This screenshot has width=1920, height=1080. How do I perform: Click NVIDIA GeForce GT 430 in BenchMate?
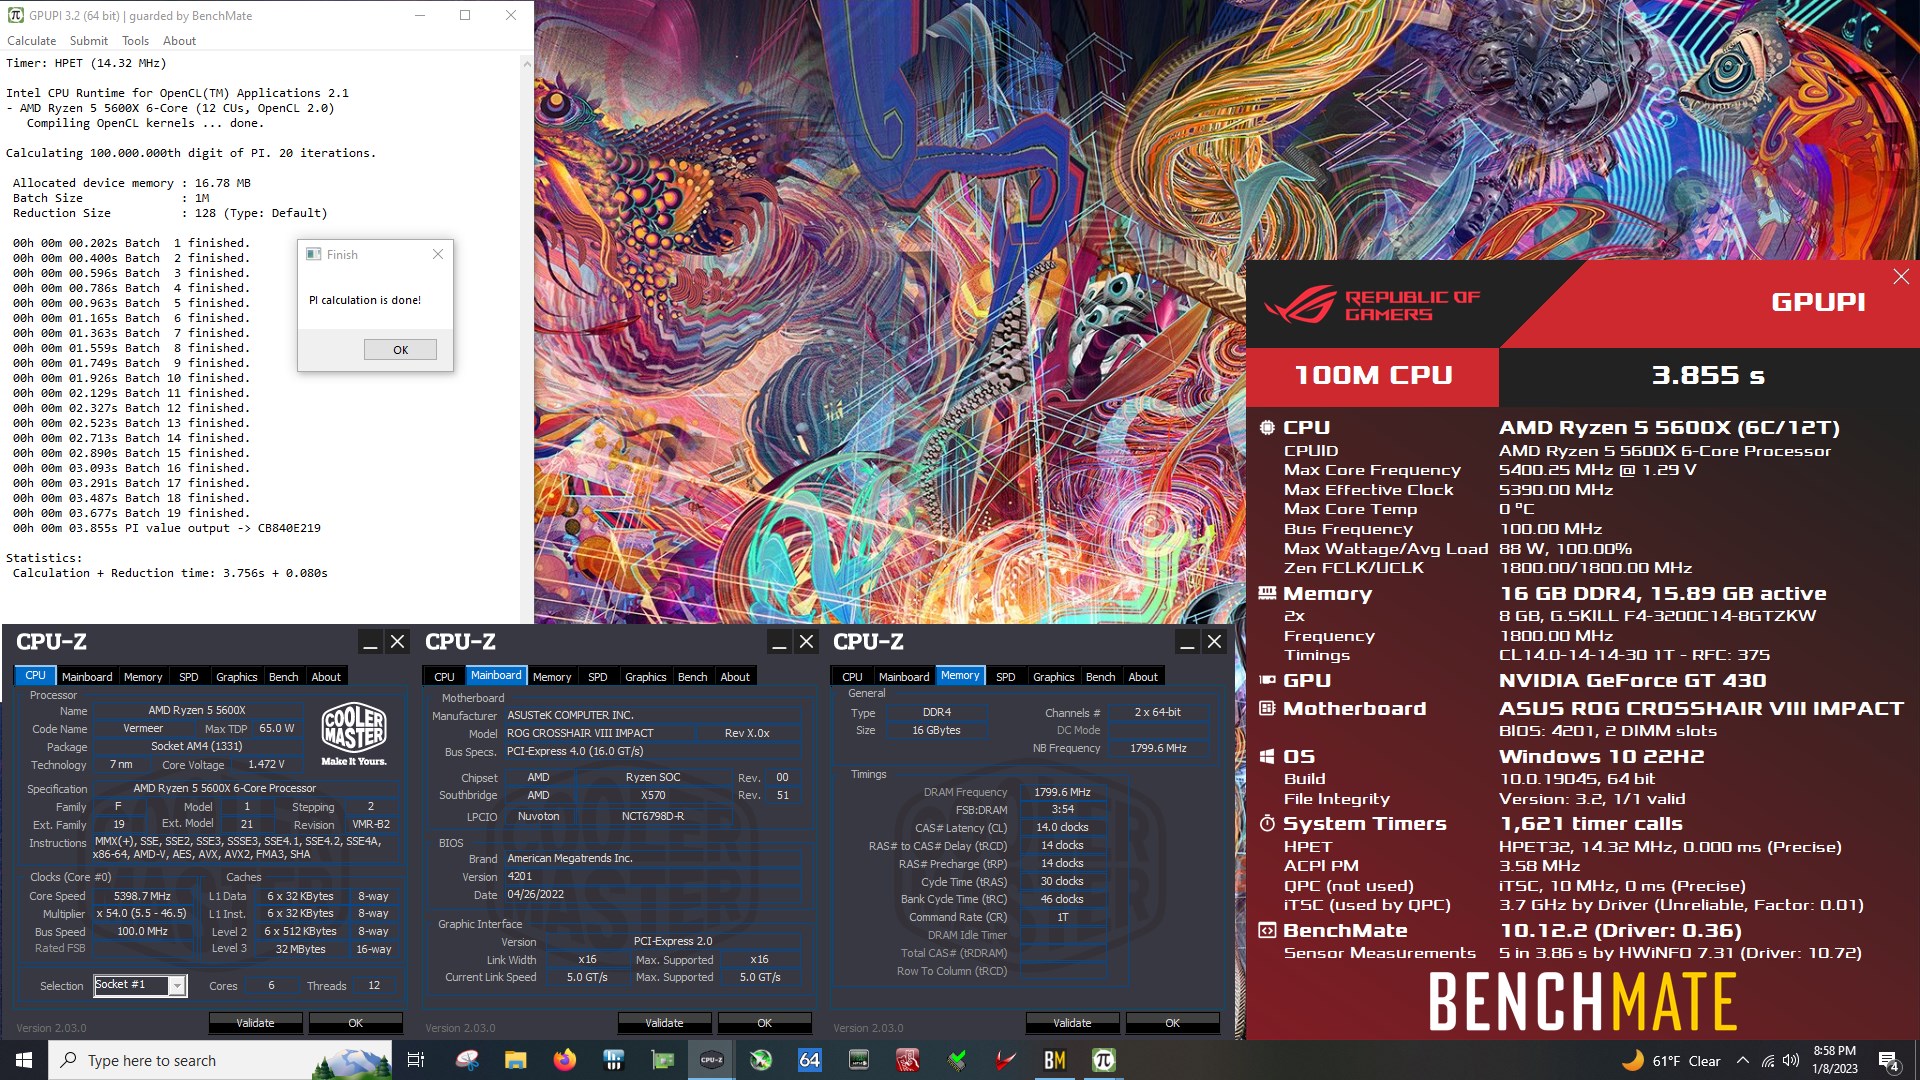point(1632,680)
